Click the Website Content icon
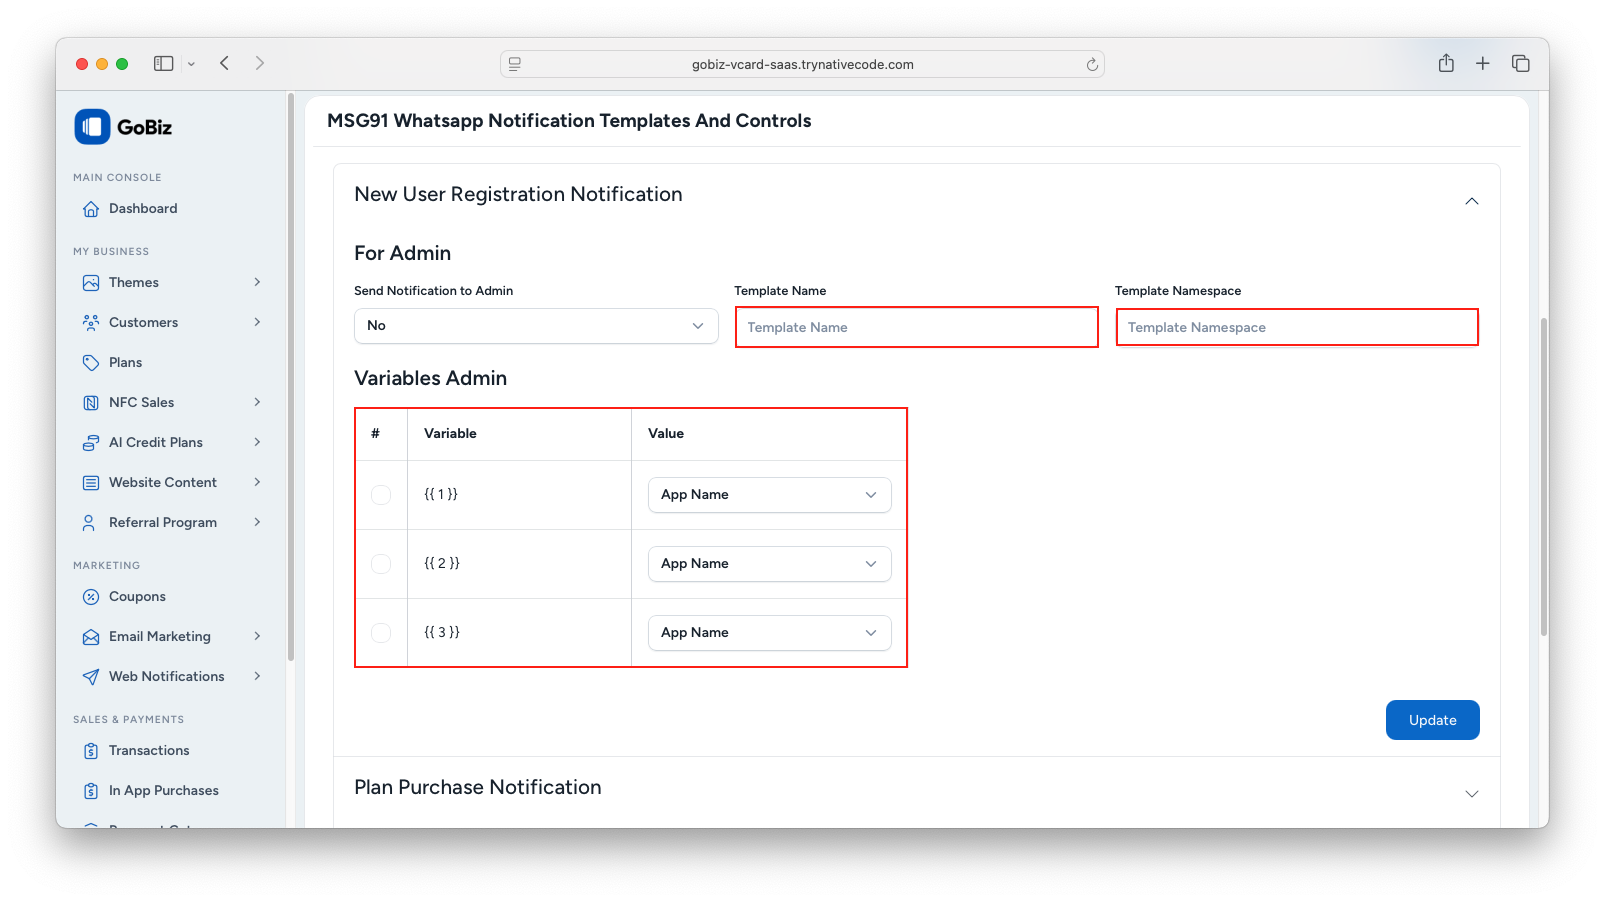Image resolution: width=1605 pixels, height=902 pixels. 91,483
